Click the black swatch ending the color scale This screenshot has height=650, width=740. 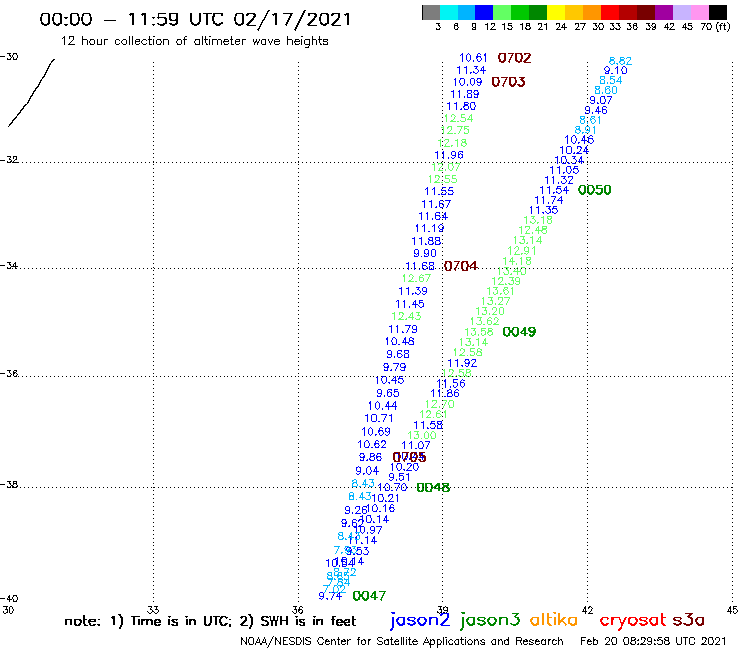717,12
